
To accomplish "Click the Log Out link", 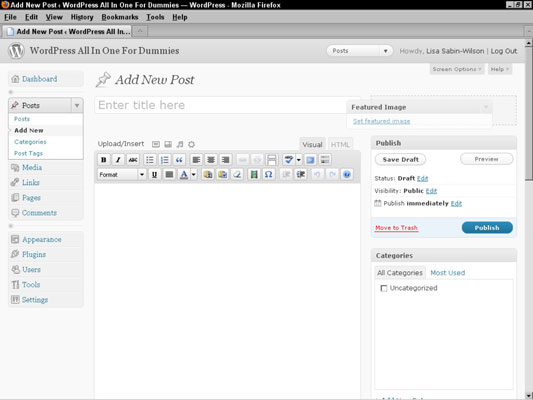I will [x=504, y=51].
